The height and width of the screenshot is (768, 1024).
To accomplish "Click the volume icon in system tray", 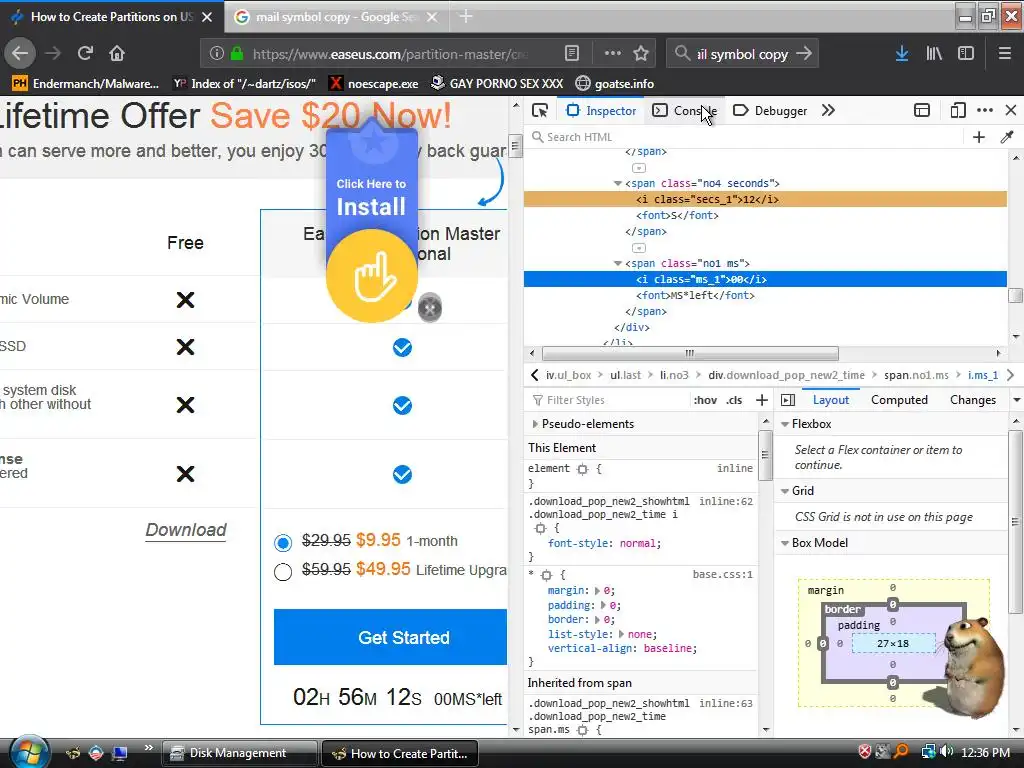I will [x=946, y=752].
